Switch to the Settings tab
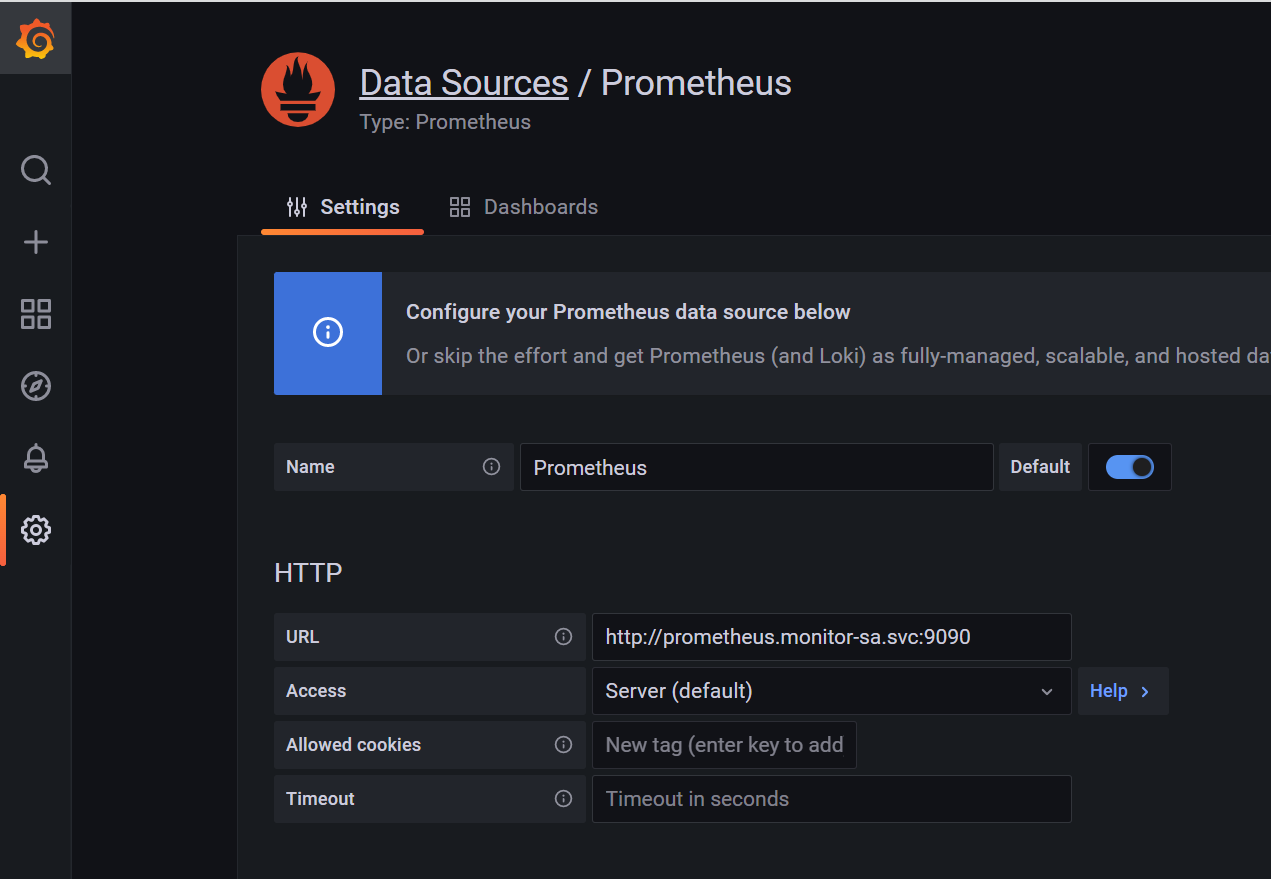 click(343, 208)
